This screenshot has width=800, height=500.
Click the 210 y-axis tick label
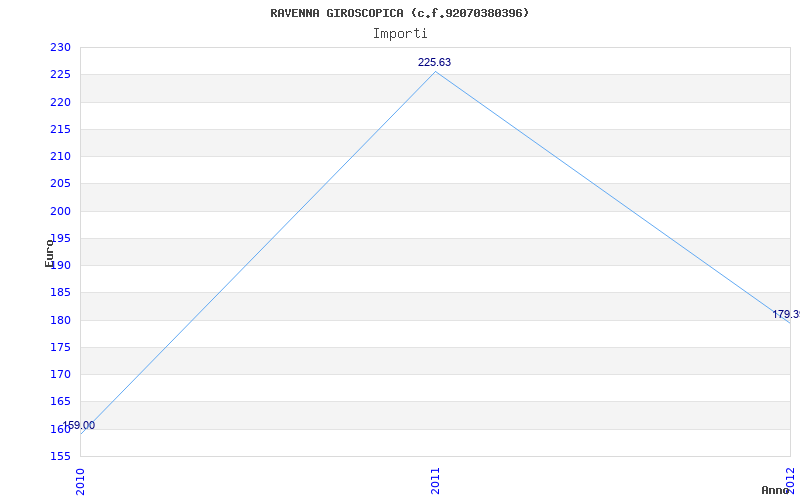60,157
